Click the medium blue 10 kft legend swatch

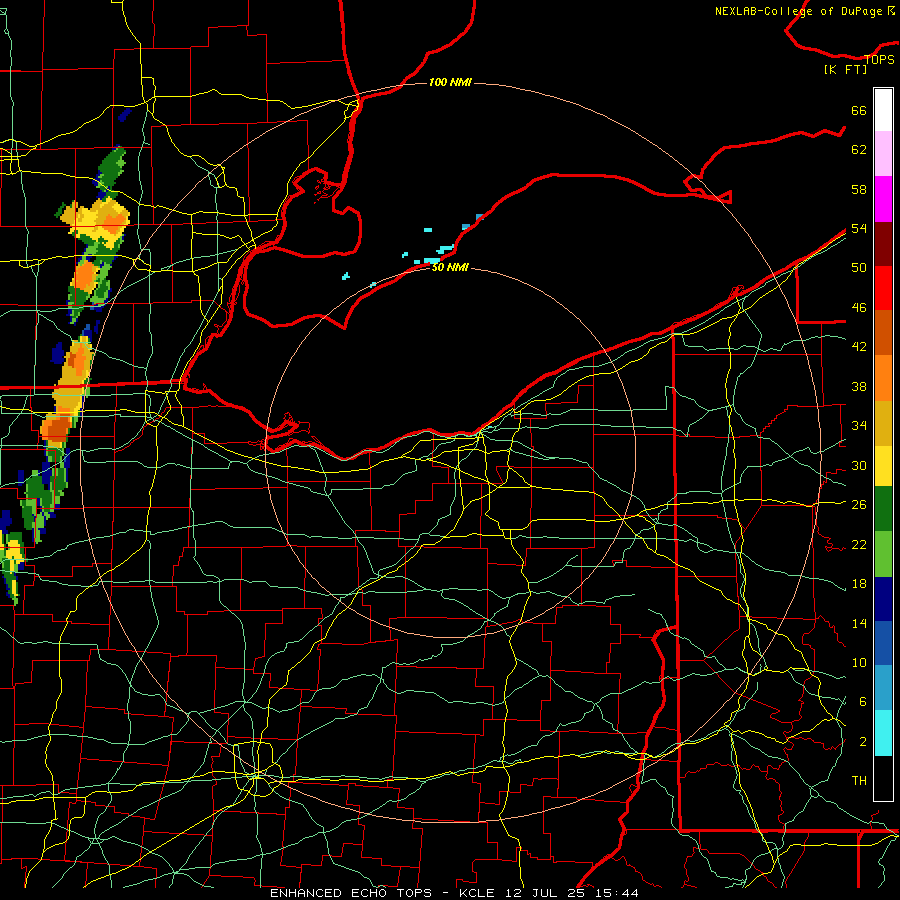tap(883, 643)
